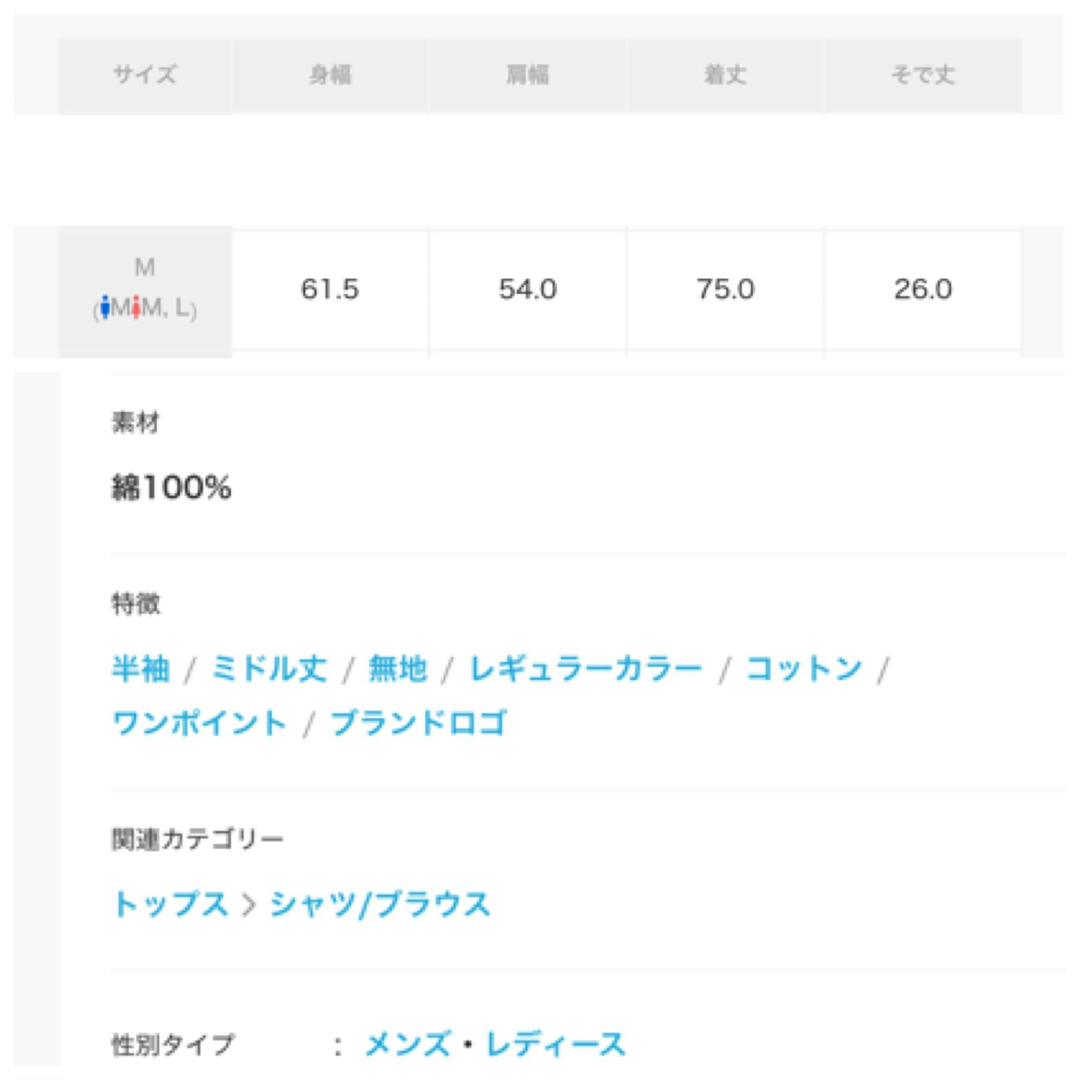1080x1080 pixels.
Task: Open the 半袖 feature link
Action: (x=141, y=669)
